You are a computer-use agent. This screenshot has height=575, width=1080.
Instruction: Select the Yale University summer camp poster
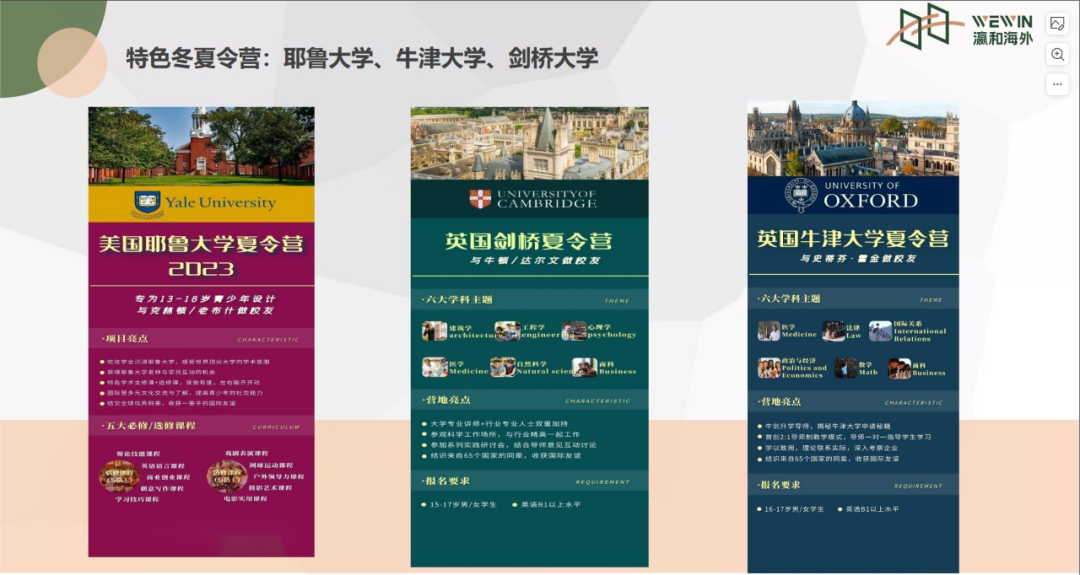coord(201,332)
